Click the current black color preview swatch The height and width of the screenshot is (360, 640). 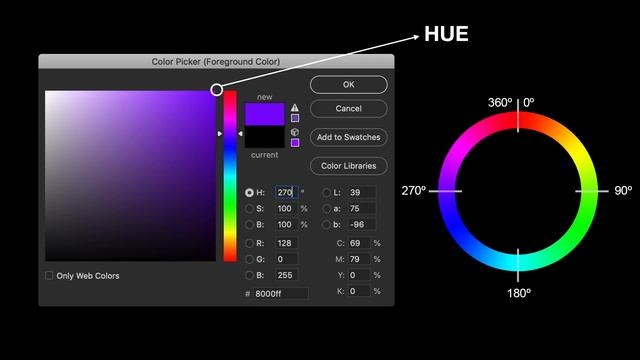(264, 137)
